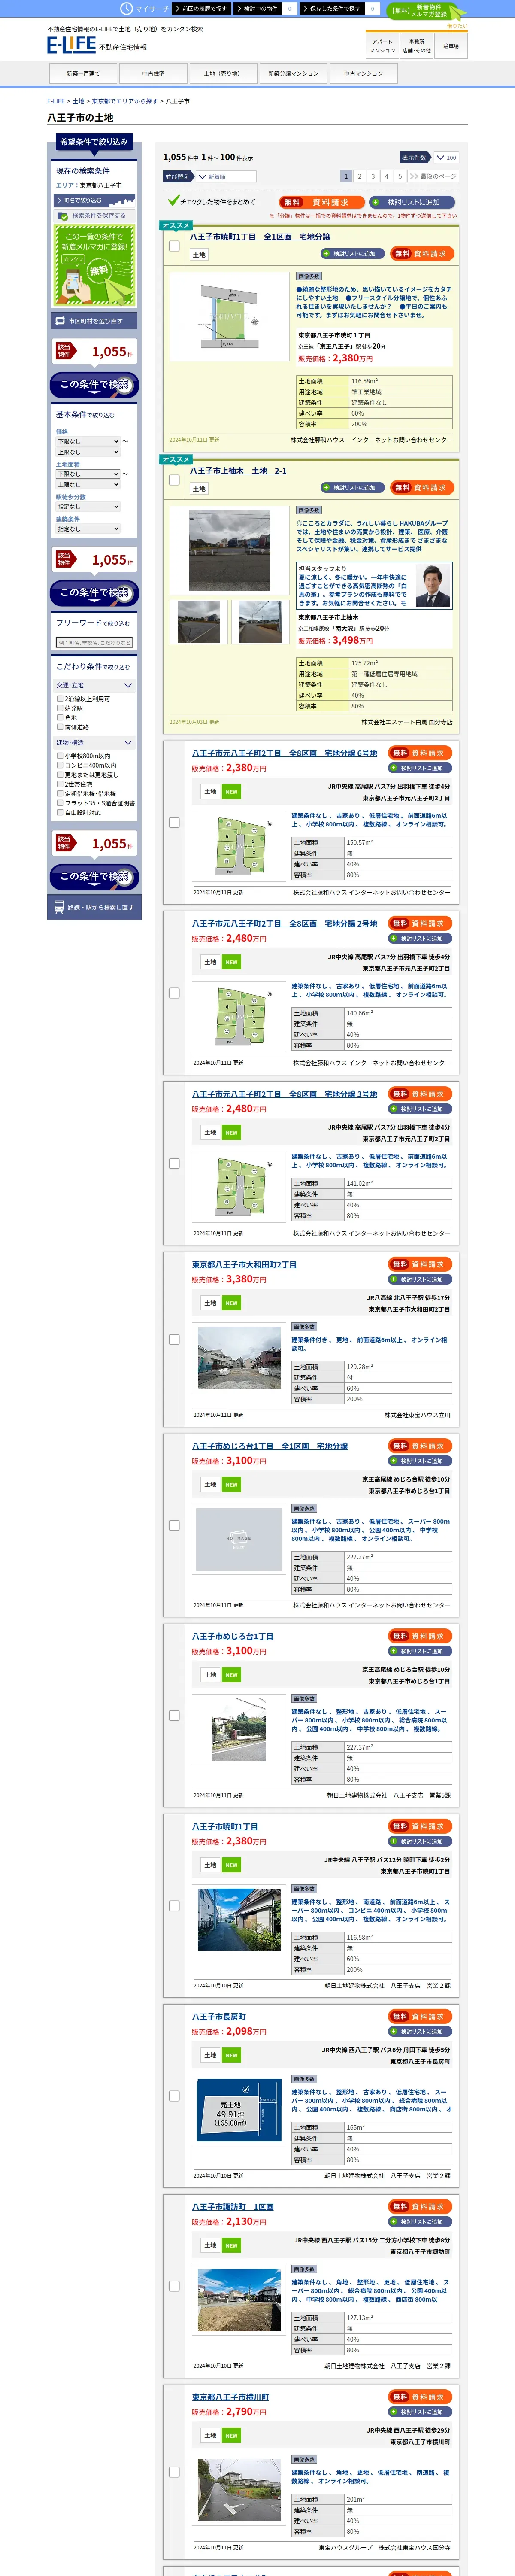Open the 新築一戸建て tab

(x=83, y=73)
